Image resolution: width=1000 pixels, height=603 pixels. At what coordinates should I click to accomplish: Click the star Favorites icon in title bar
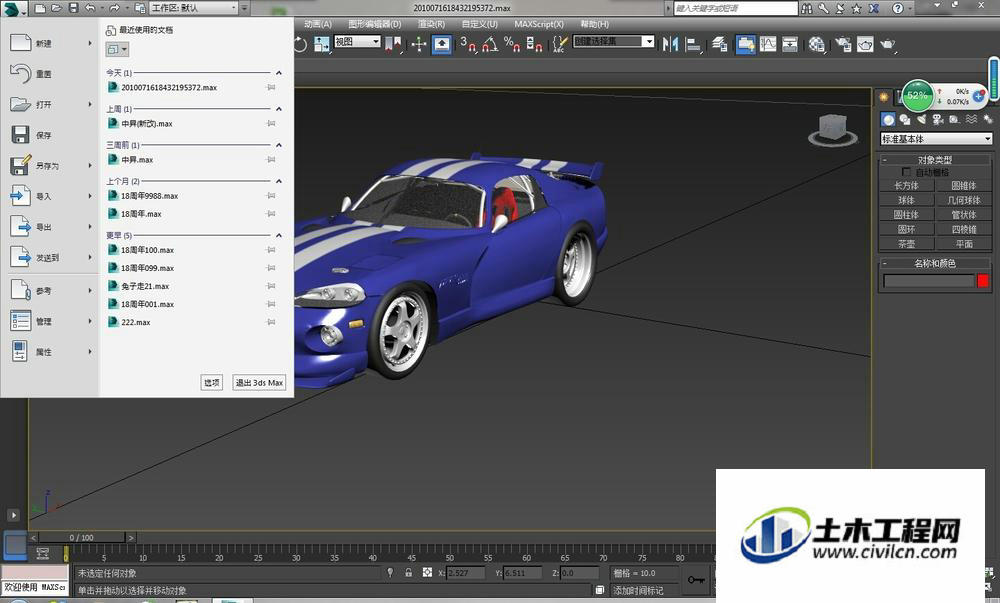(x=857, y=8)
